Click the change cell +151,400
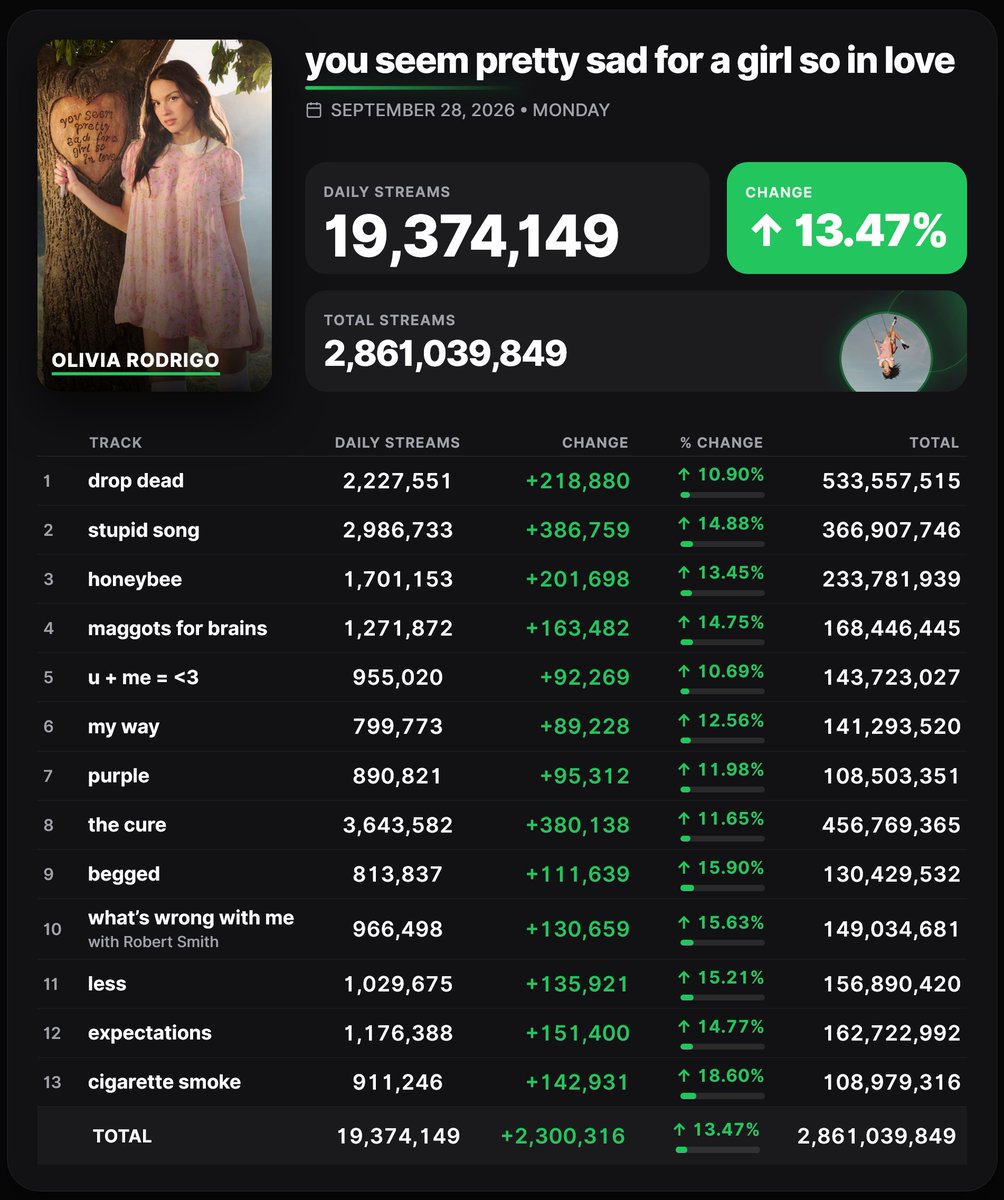The height and width of the screenshot is (1200, 1004). pyautogui.click(x=578, y=1033)
